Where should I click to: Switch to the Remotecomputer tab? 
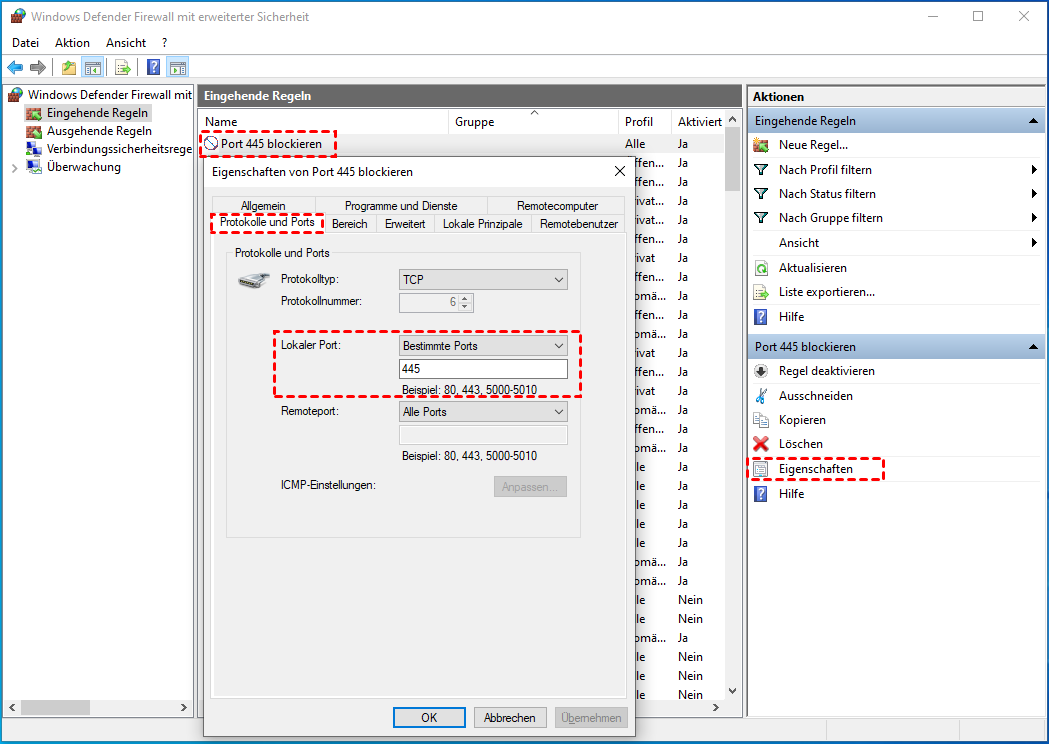point(557,206)
